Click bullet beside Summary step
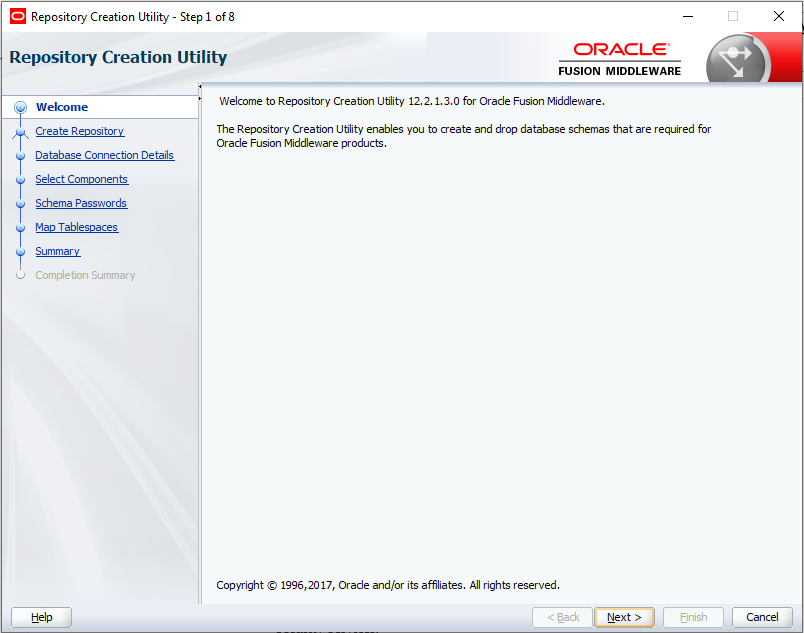 tap(21, 252)
